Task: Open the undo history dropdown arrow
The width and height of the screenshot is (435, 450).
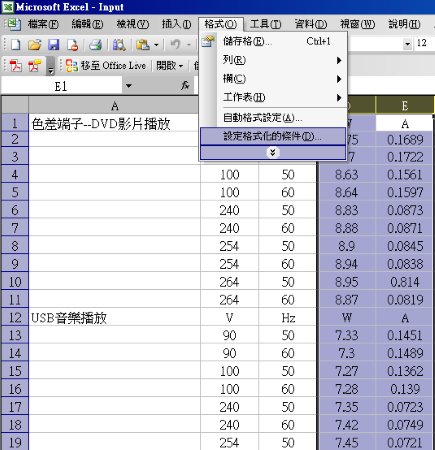Action: tap(188, 45)
